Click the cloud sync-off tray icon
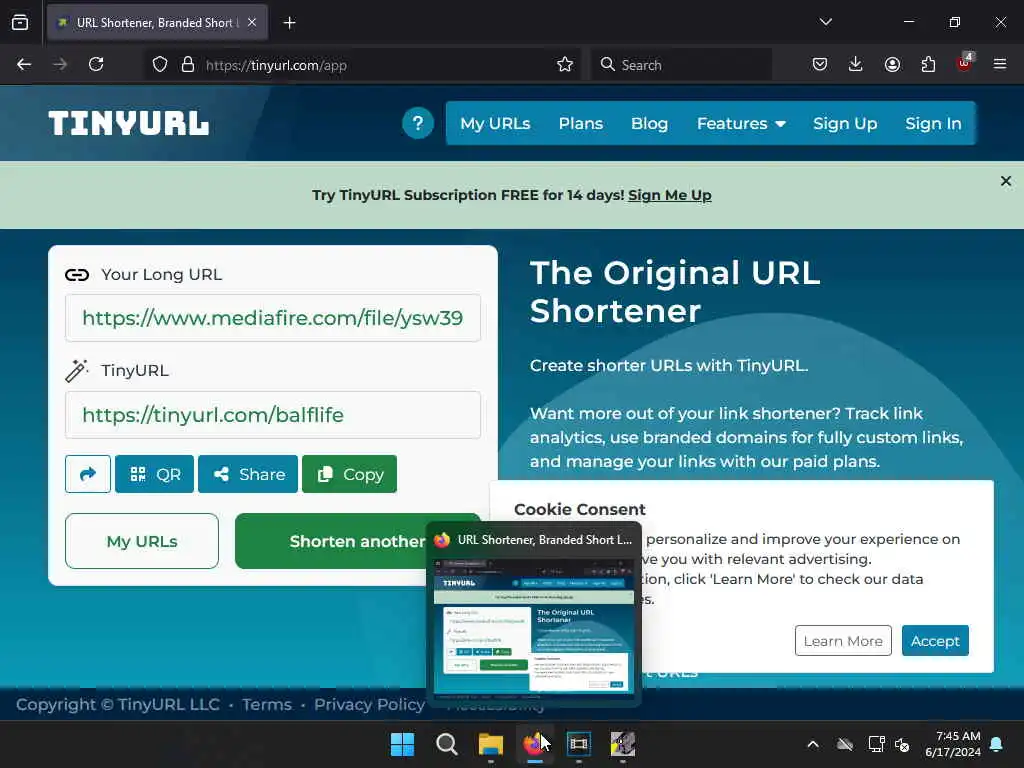The width and height of the screenshot is (1024, 768). 845,744
